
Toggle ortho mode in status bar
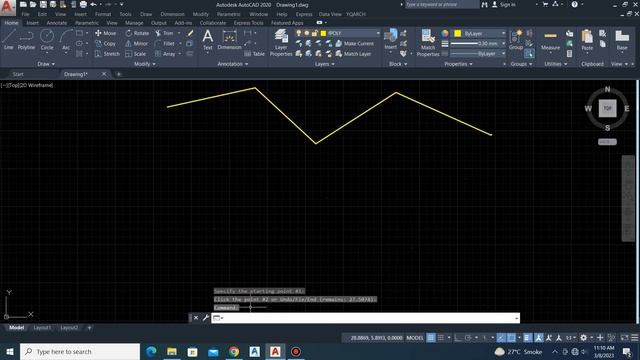[458, 338]
